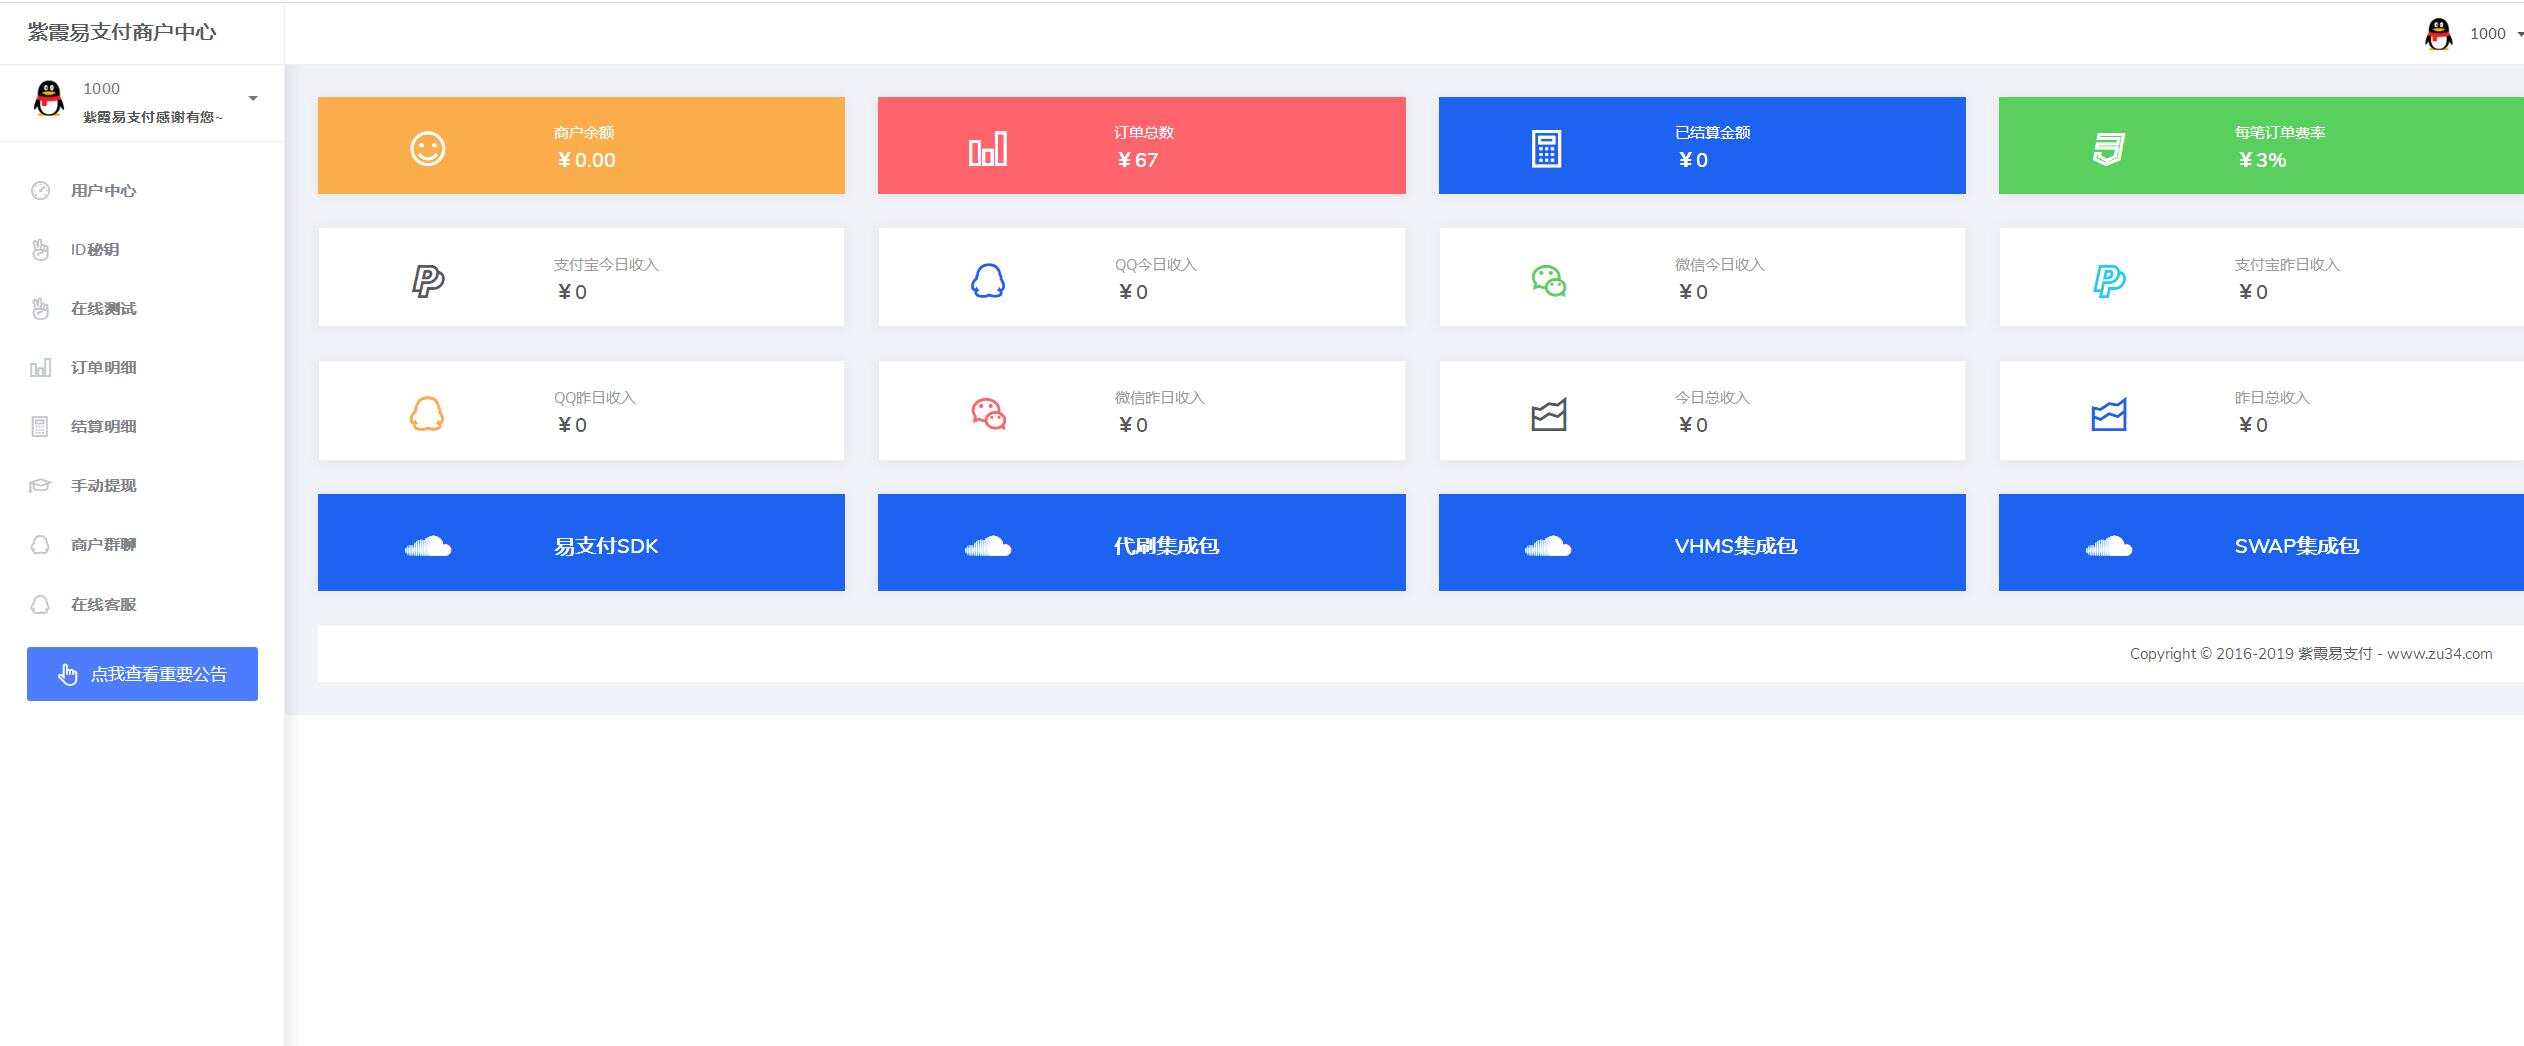Click the smiley icon on 商户余额 card
This screenshot has height=1046, width=2524.
(427, 148)
